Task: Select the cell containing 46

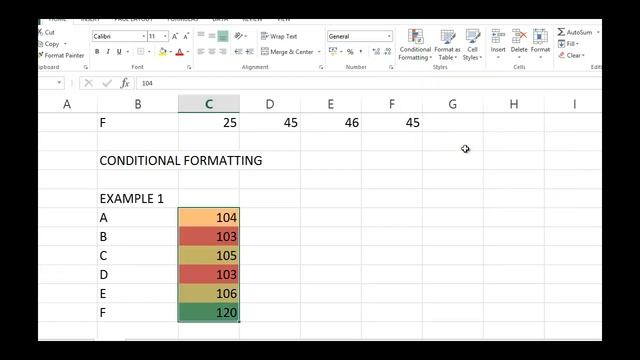Action: (x=331, y=122)
